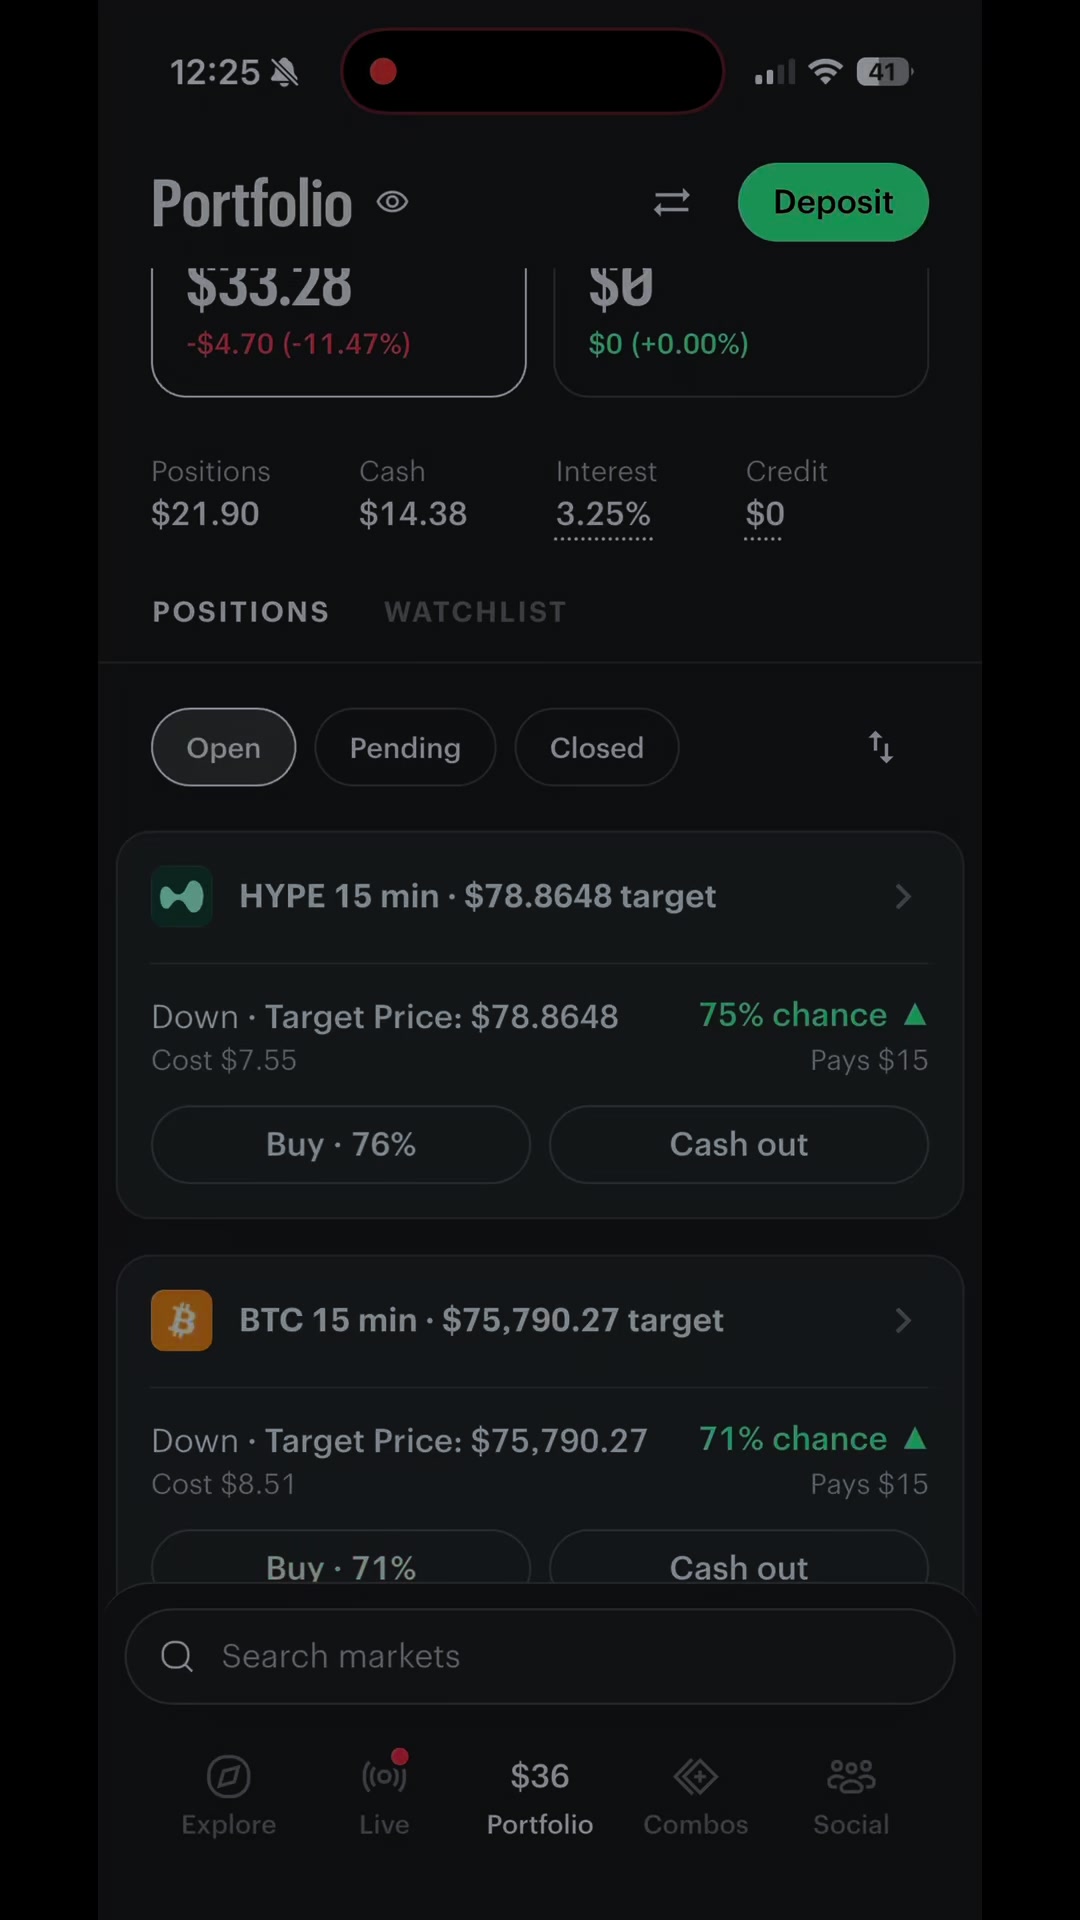Select the Pending positions filter
The image size is (1080, 1920).
pos(405,747)
